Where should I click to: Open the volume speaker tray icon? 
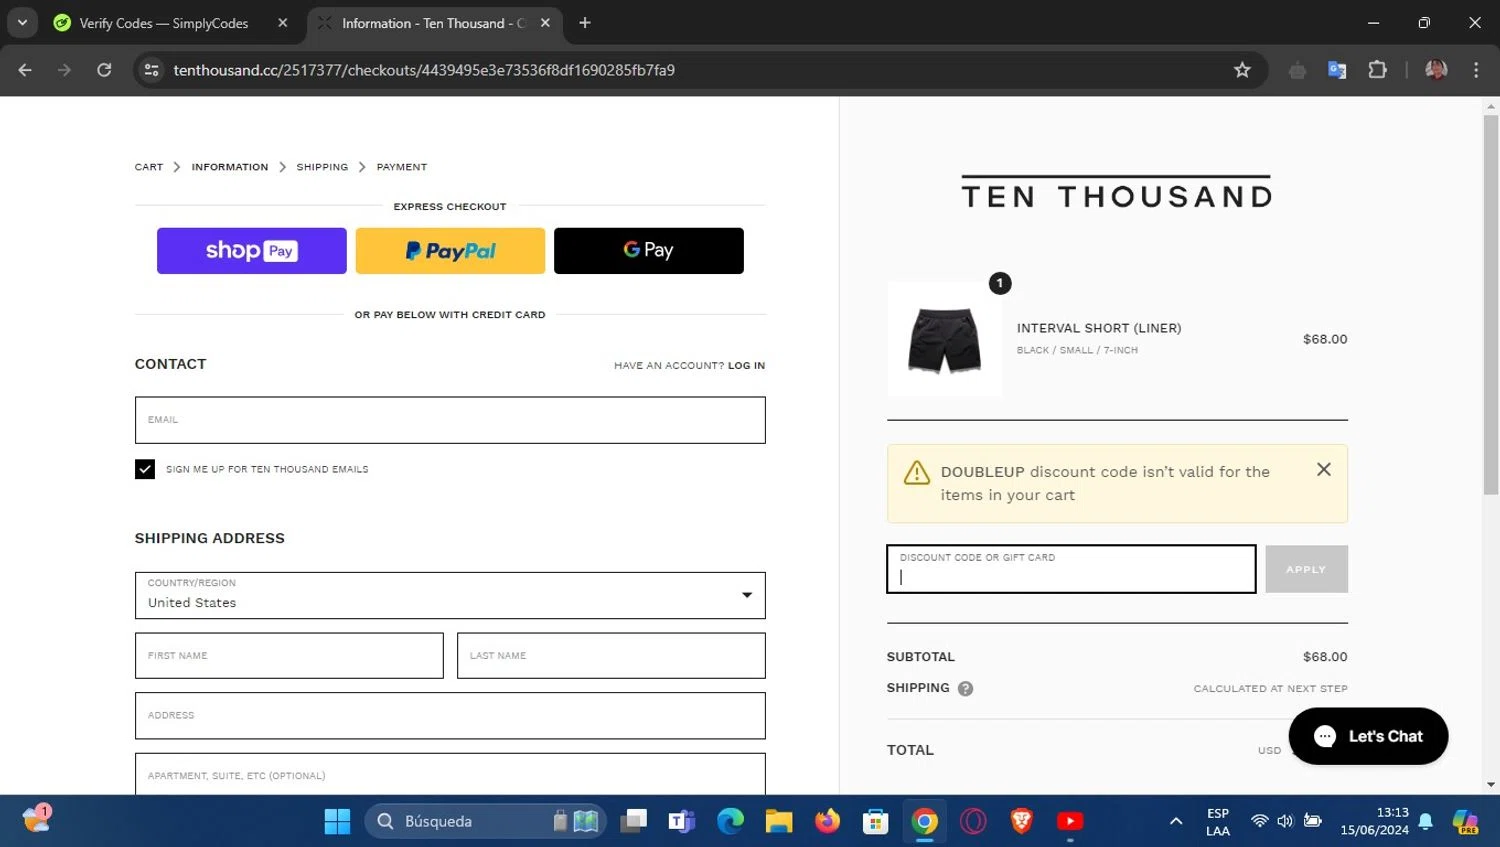pos(1285,821)
